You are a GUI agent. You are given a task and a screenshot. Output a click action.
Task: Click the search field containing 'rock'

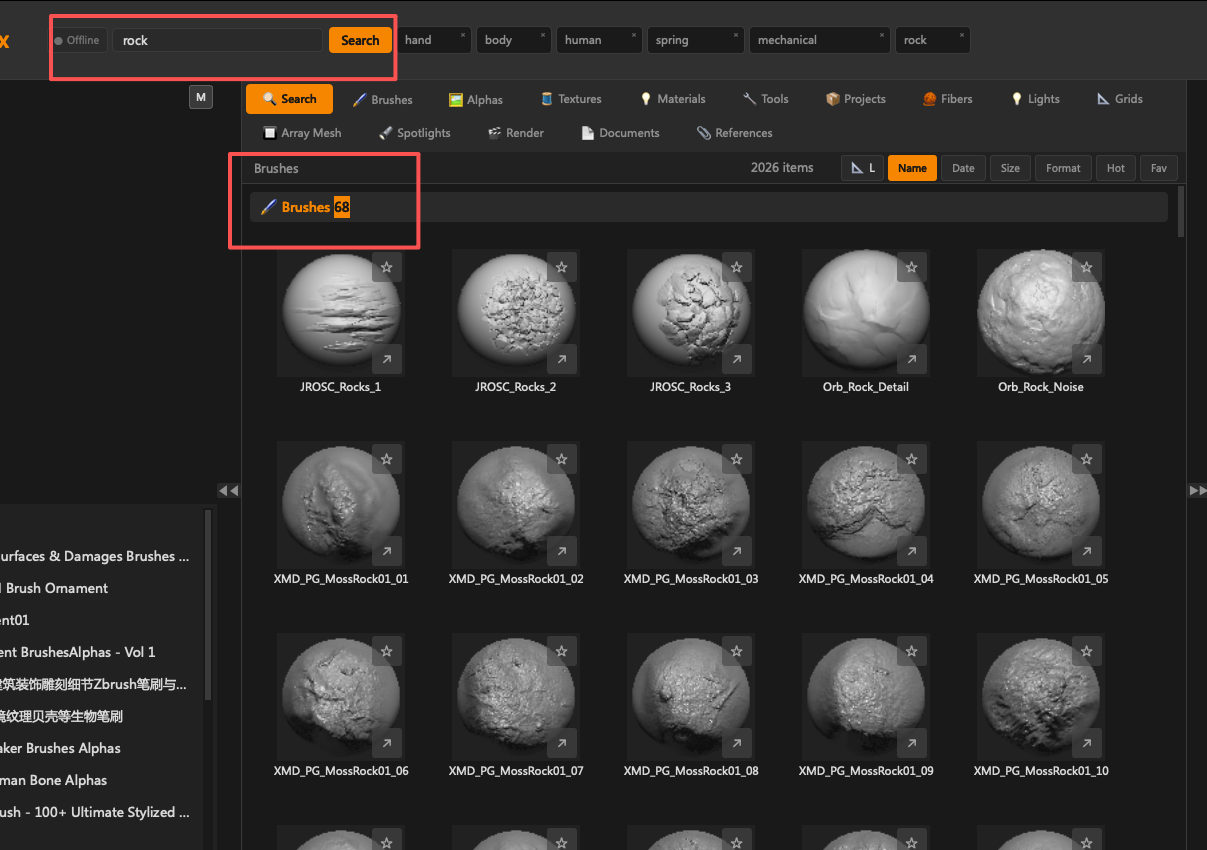217,40
